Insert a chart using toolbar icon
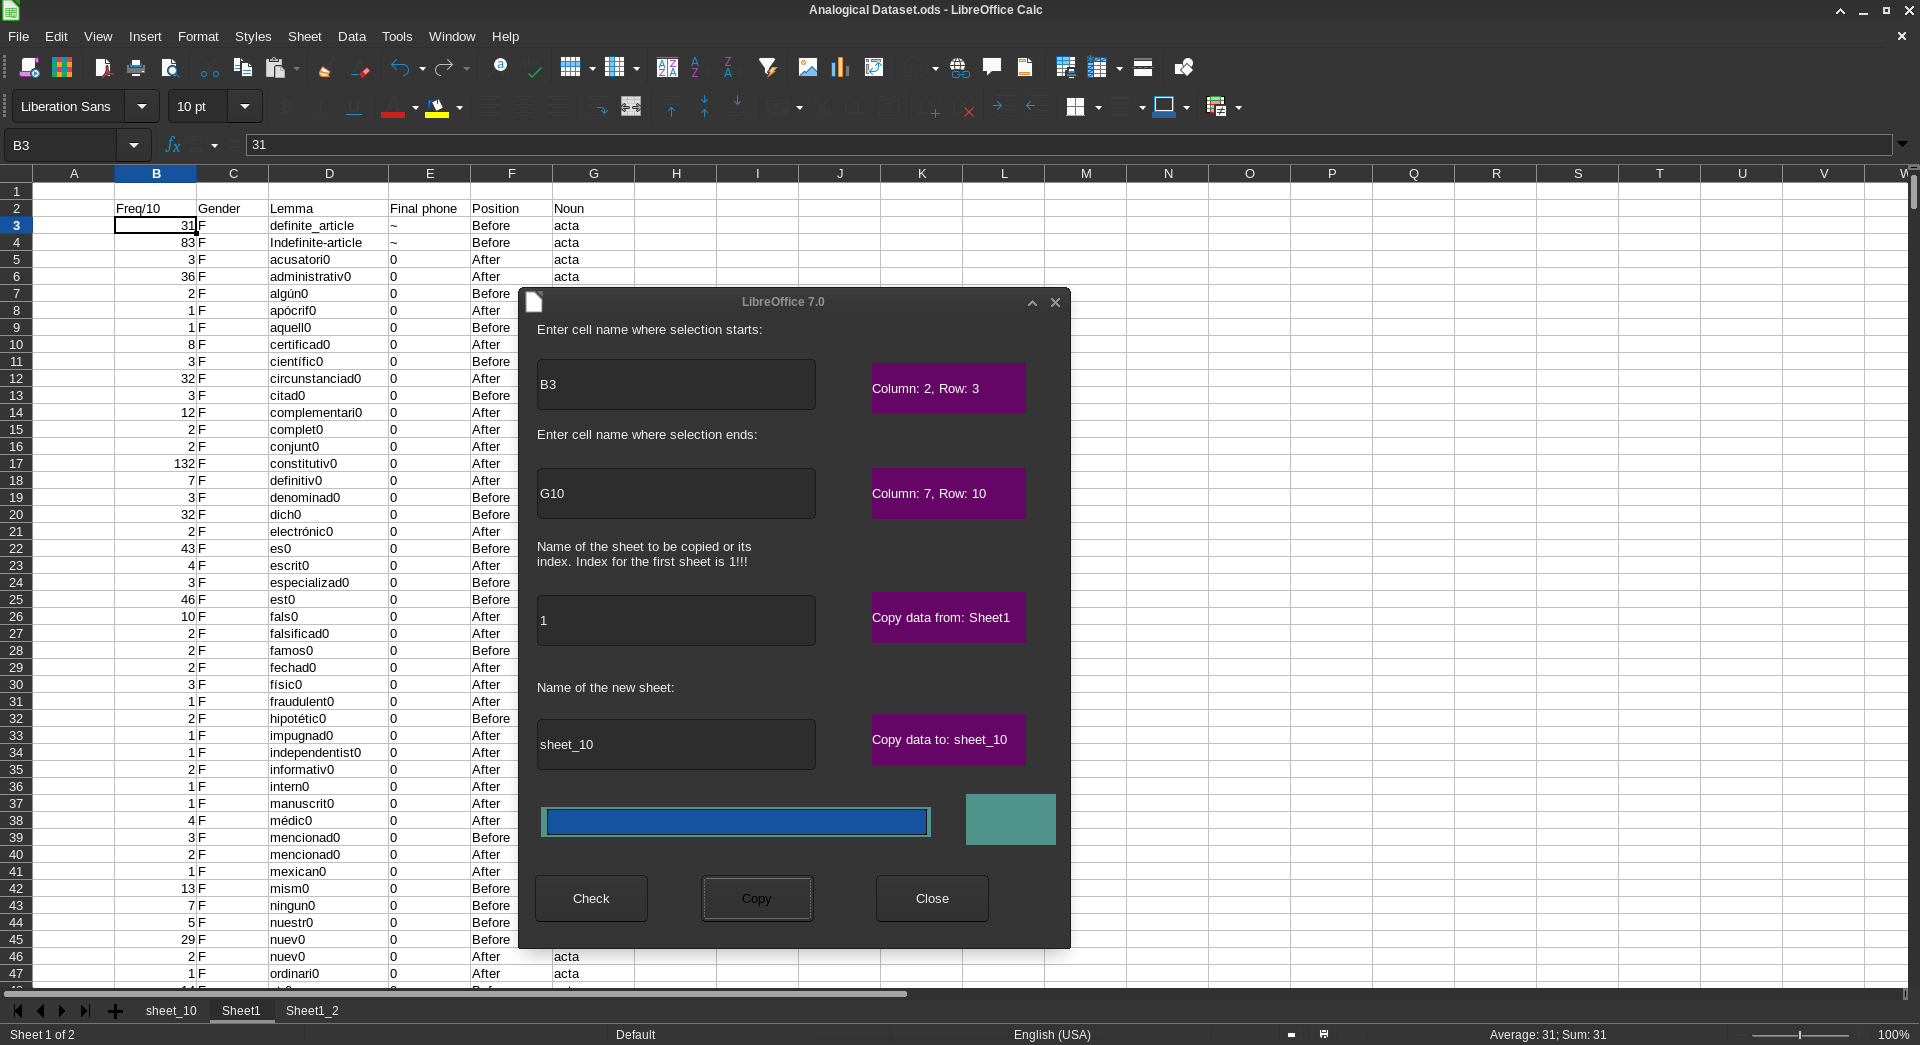 [840, 68]
